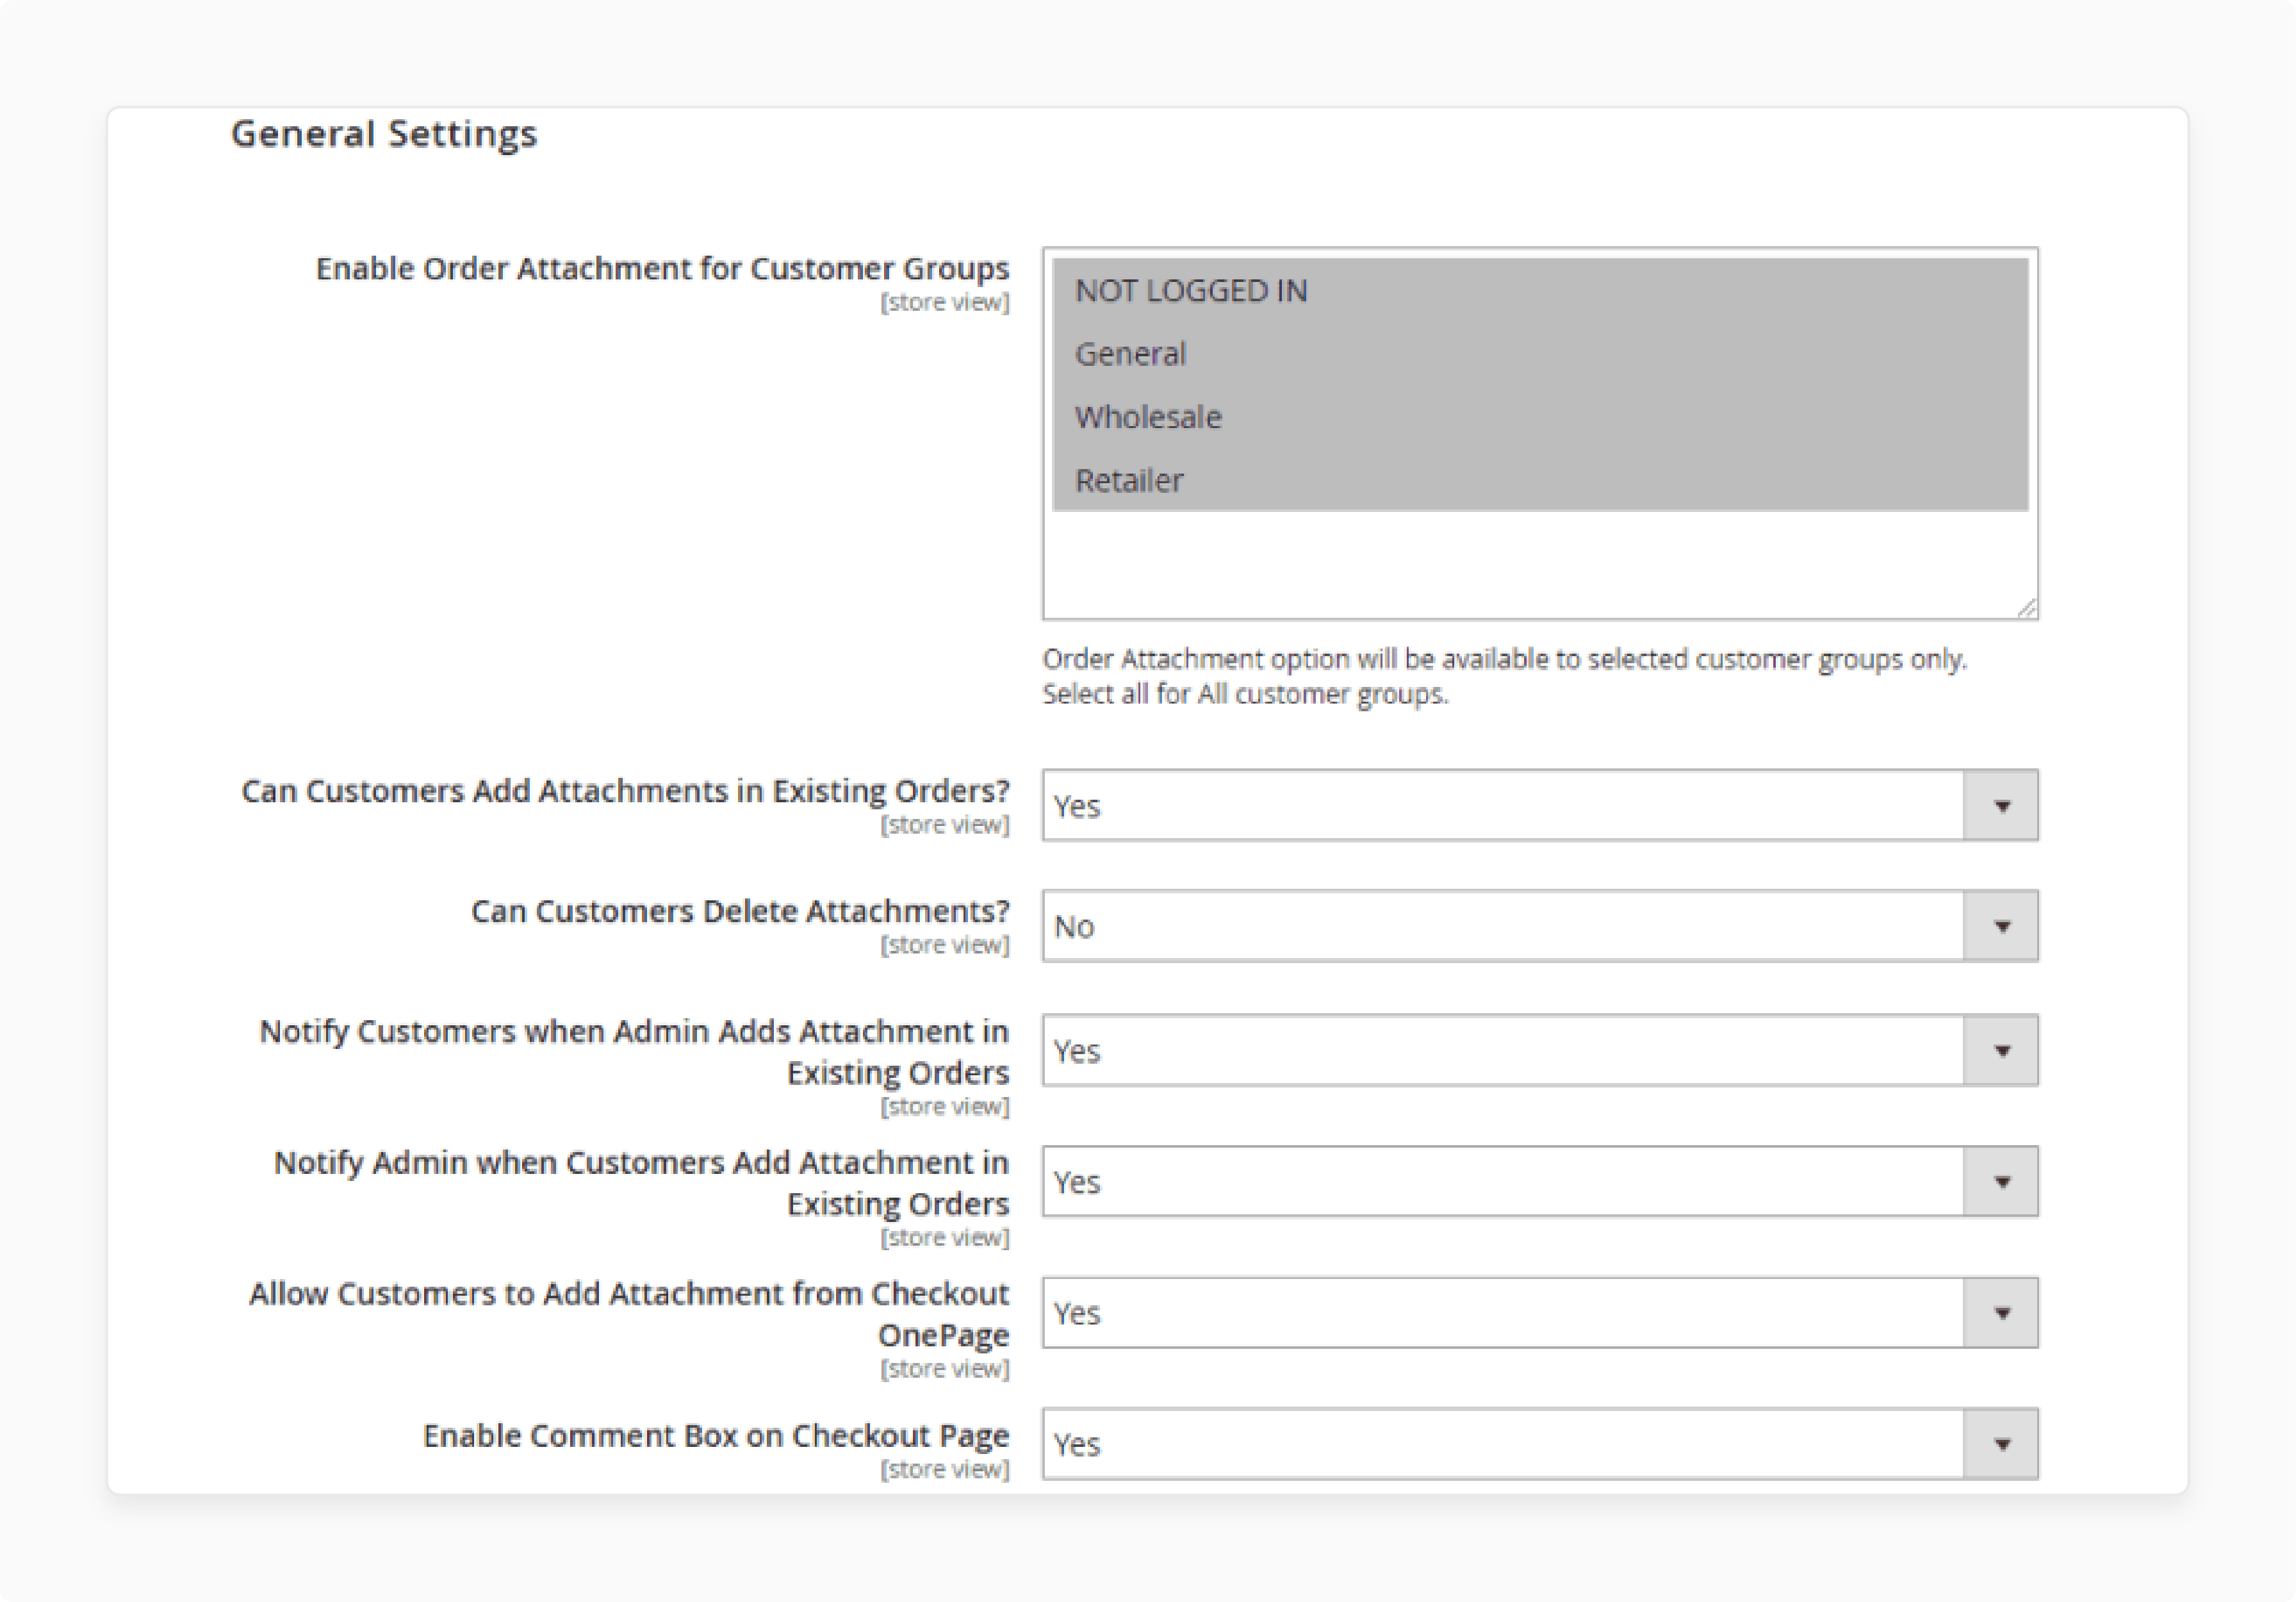Click Enable Order Attachment for Customer Groups label

662,269
